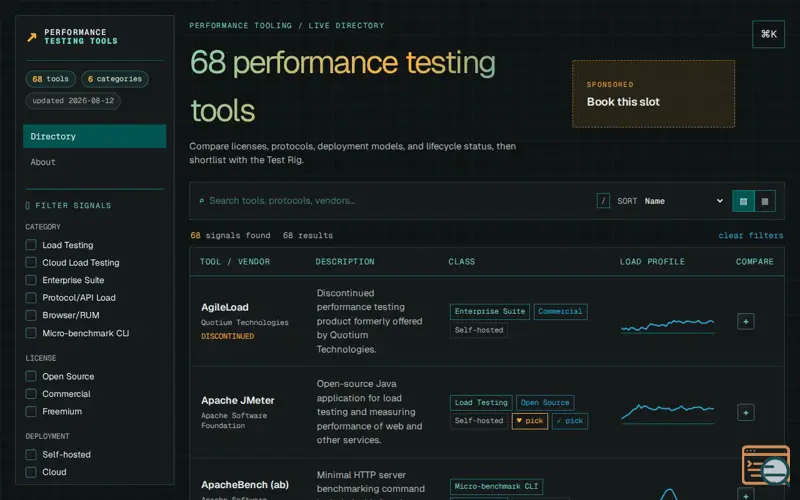The image size is (800, 500).
Task: Open the Sort by Name dropdown
Action: click(x=683, y=201)
